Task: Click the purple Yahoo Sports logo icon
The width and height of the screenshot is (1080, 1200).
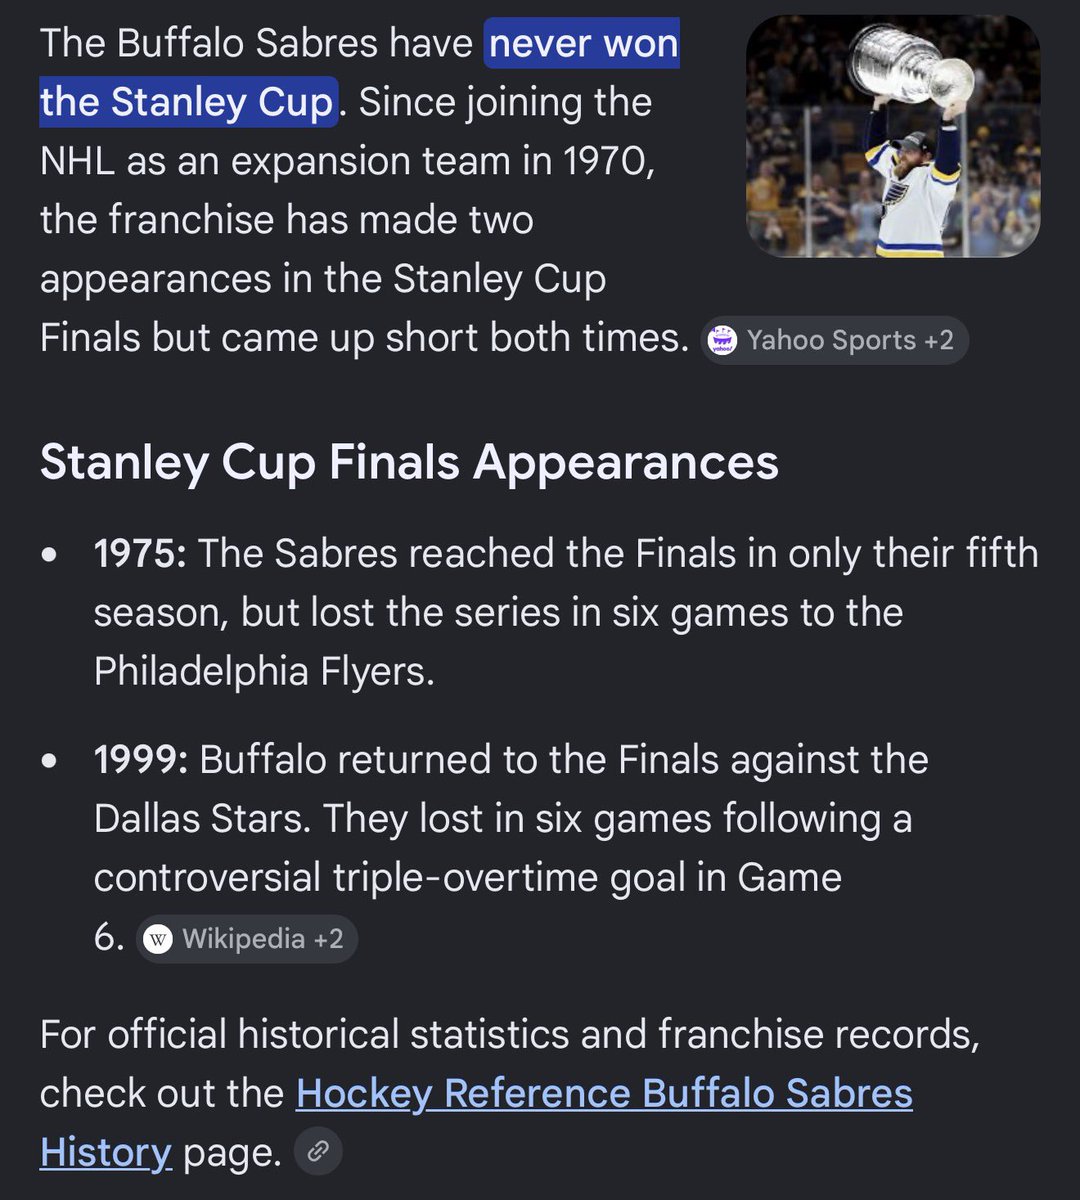Action: [x=721, y=340]
